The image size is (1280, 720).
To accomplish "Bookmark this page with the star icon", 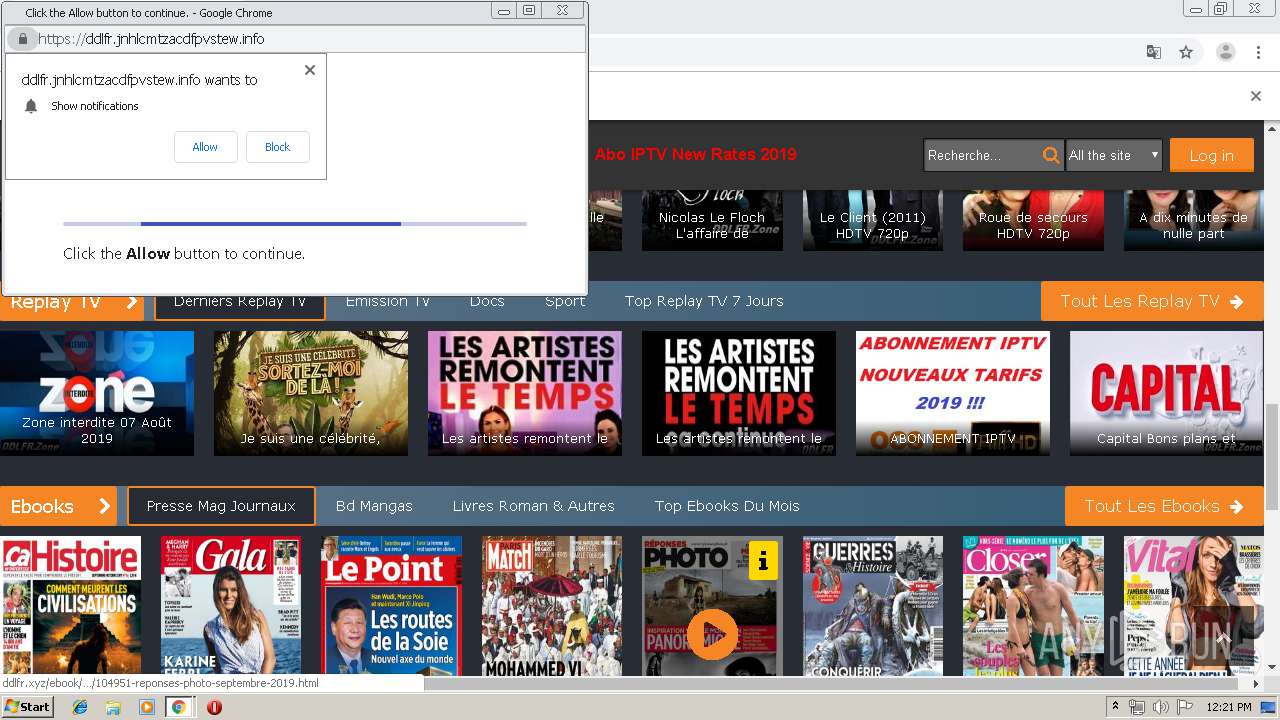I will pos(1186,52).
